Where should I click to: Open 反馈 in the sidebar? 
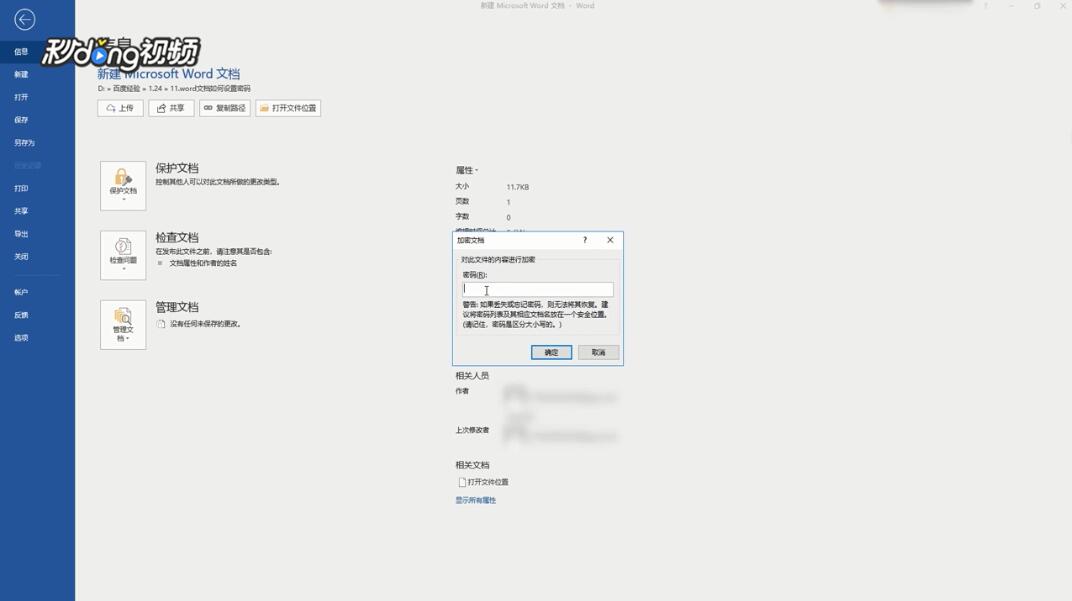click(21, 315)
